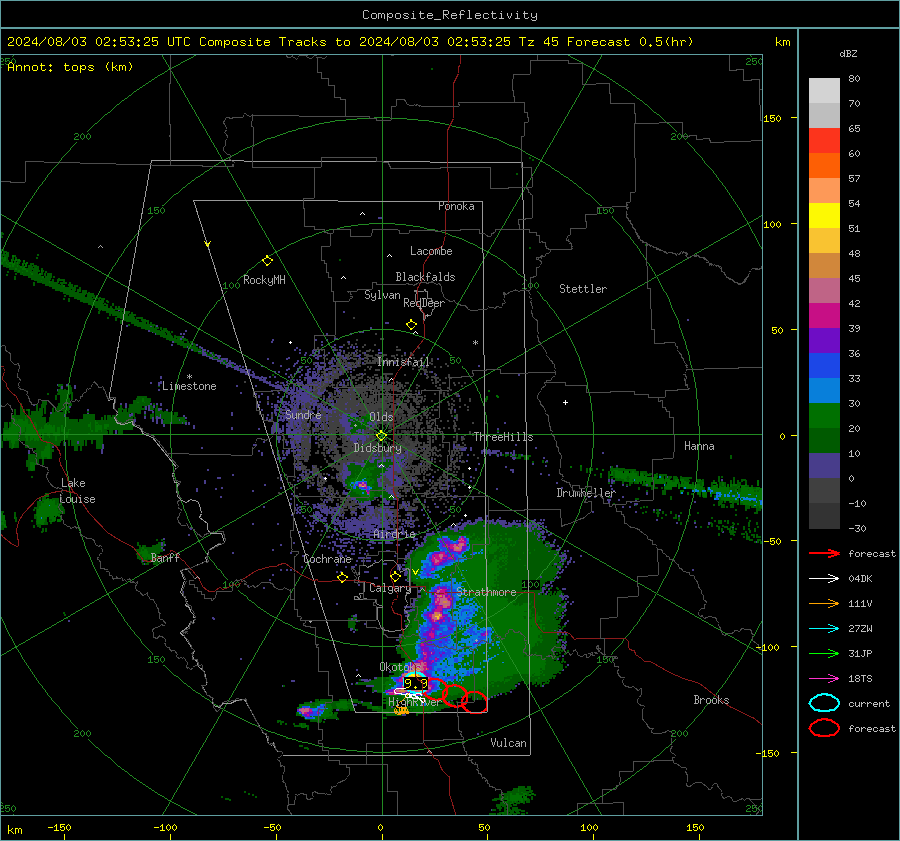Click the Banff town label

point(165,557)
